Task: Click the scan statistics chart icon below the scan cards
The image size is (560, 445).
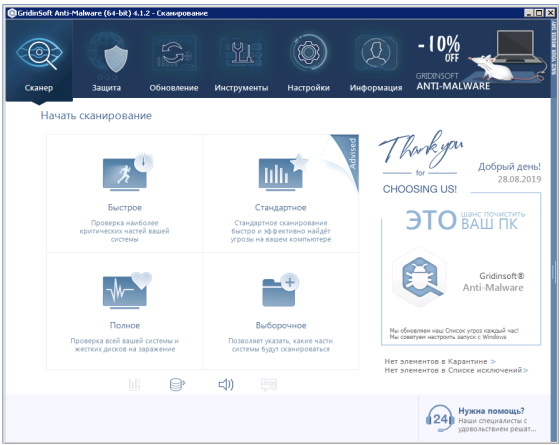Action: tap(134, 385)
